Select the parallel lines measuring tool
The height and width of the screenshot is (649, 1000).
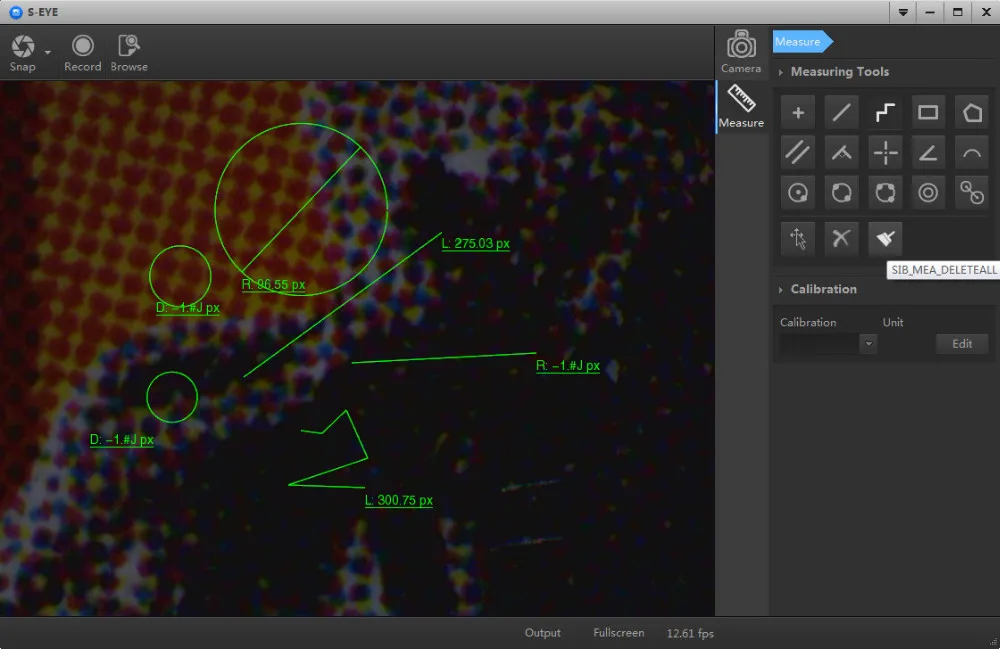click(x=798, y=153)
